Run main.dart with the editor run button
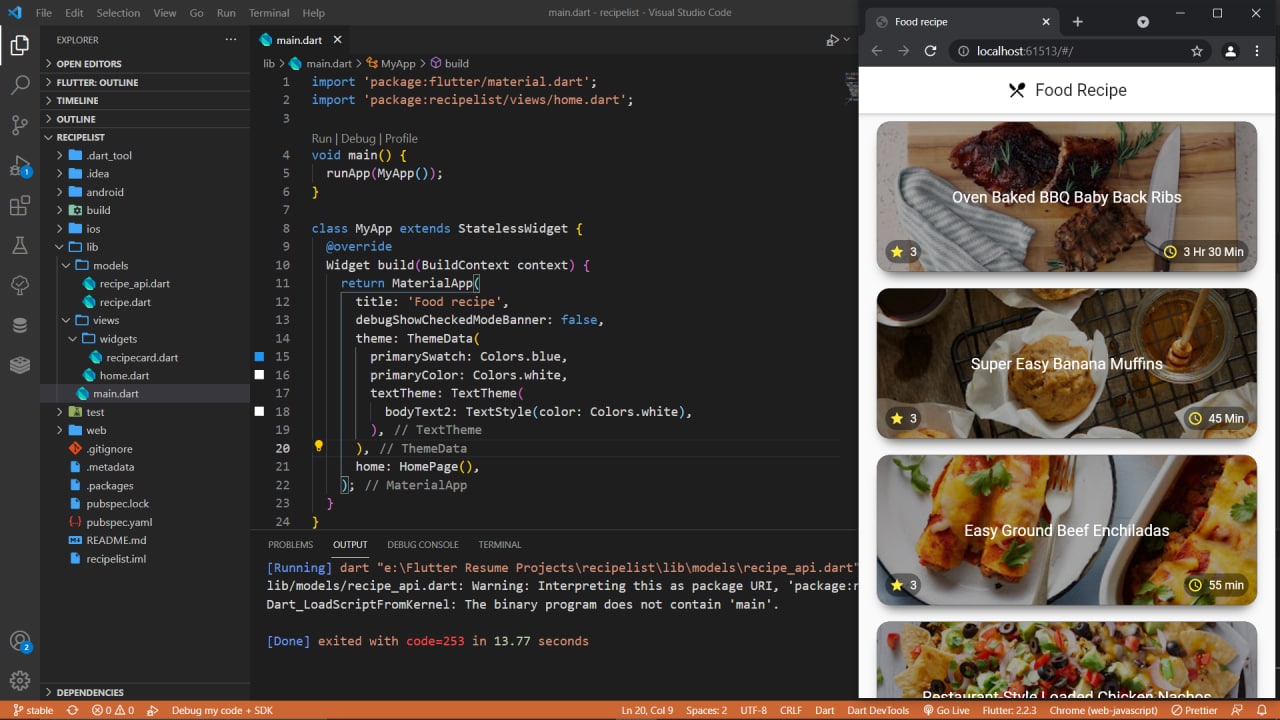Screen dimensions: 1280x720 (831, 39)
